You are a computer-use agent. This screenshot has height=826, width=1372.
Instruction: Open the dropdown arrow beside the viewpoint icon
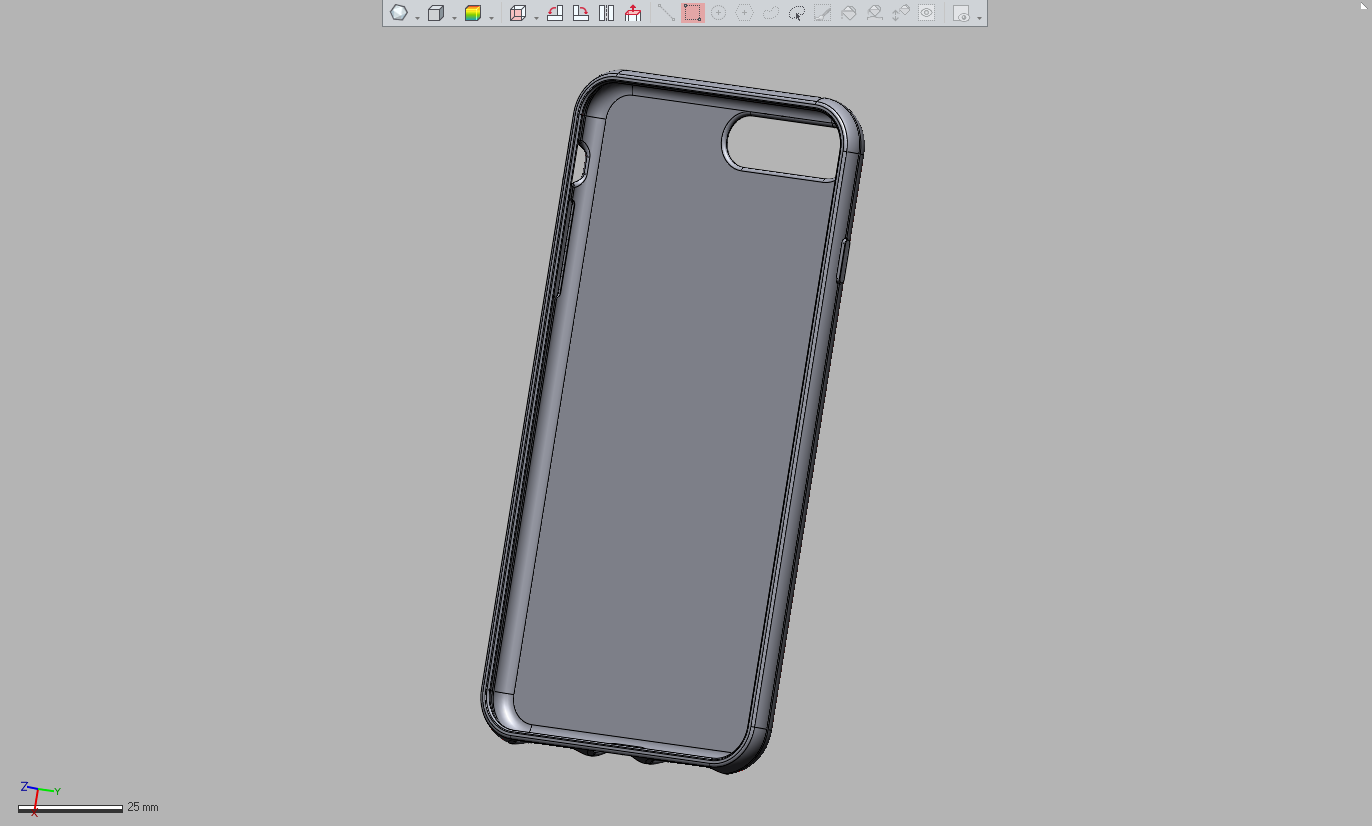coord(417,17)
